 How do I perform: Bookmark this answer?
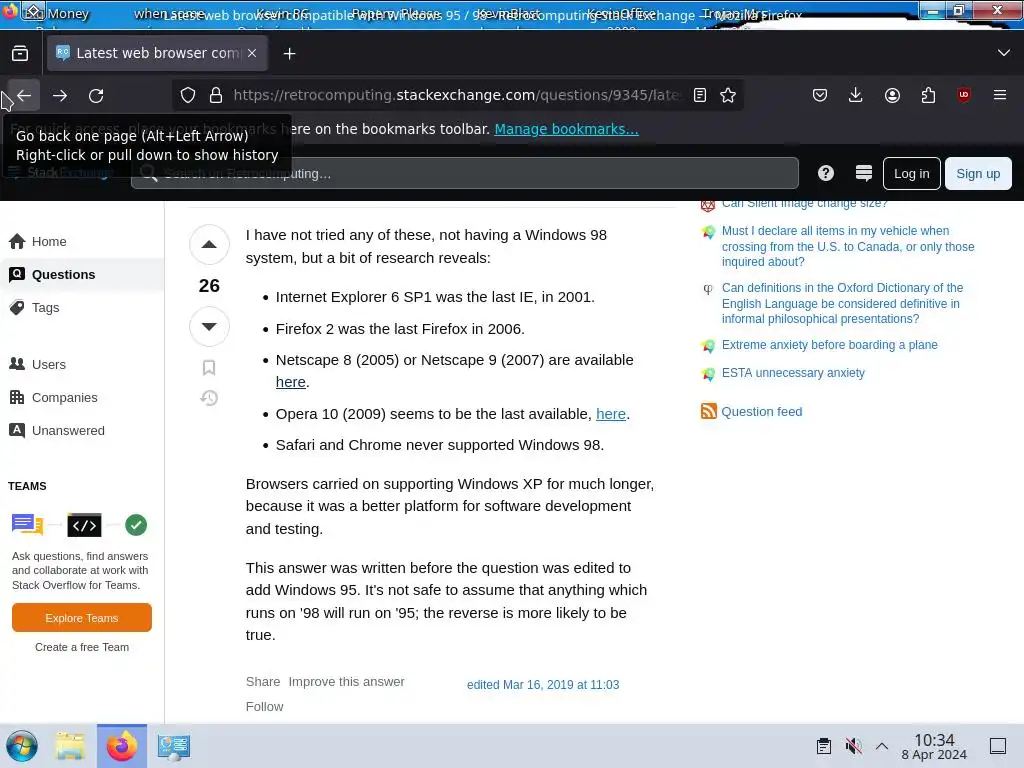coord(209,368)
